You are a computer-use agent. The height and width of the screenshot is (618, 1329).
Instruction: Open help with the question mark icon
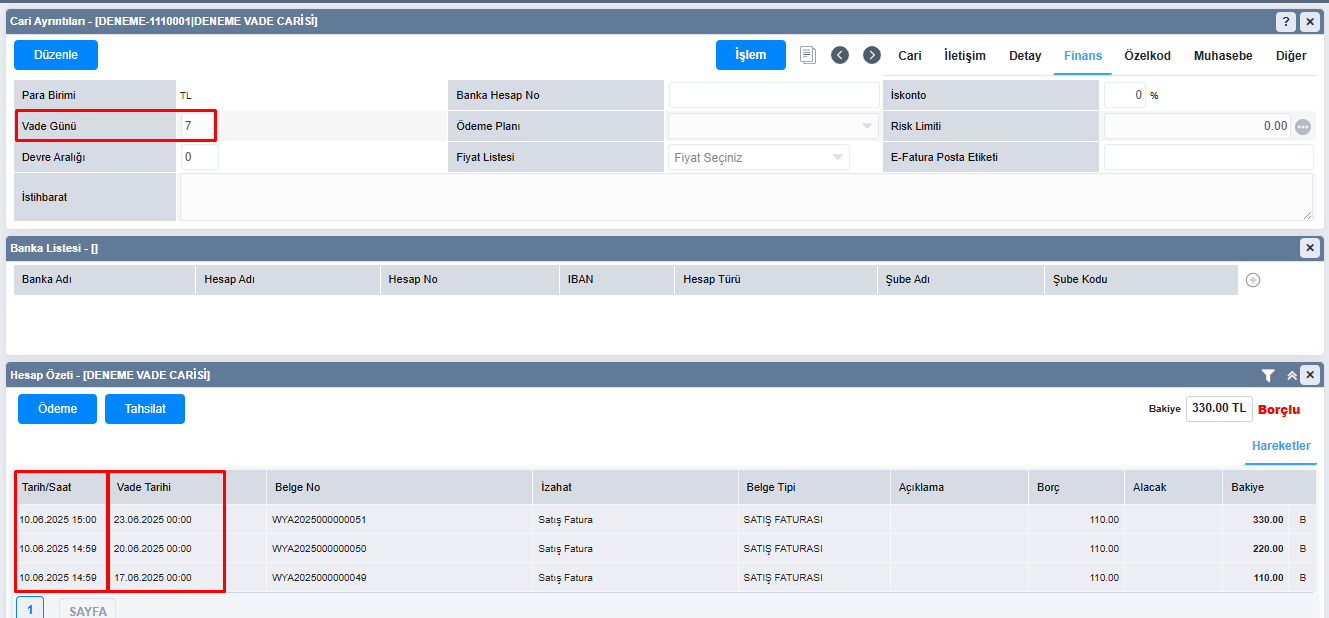click(1286, 21)
